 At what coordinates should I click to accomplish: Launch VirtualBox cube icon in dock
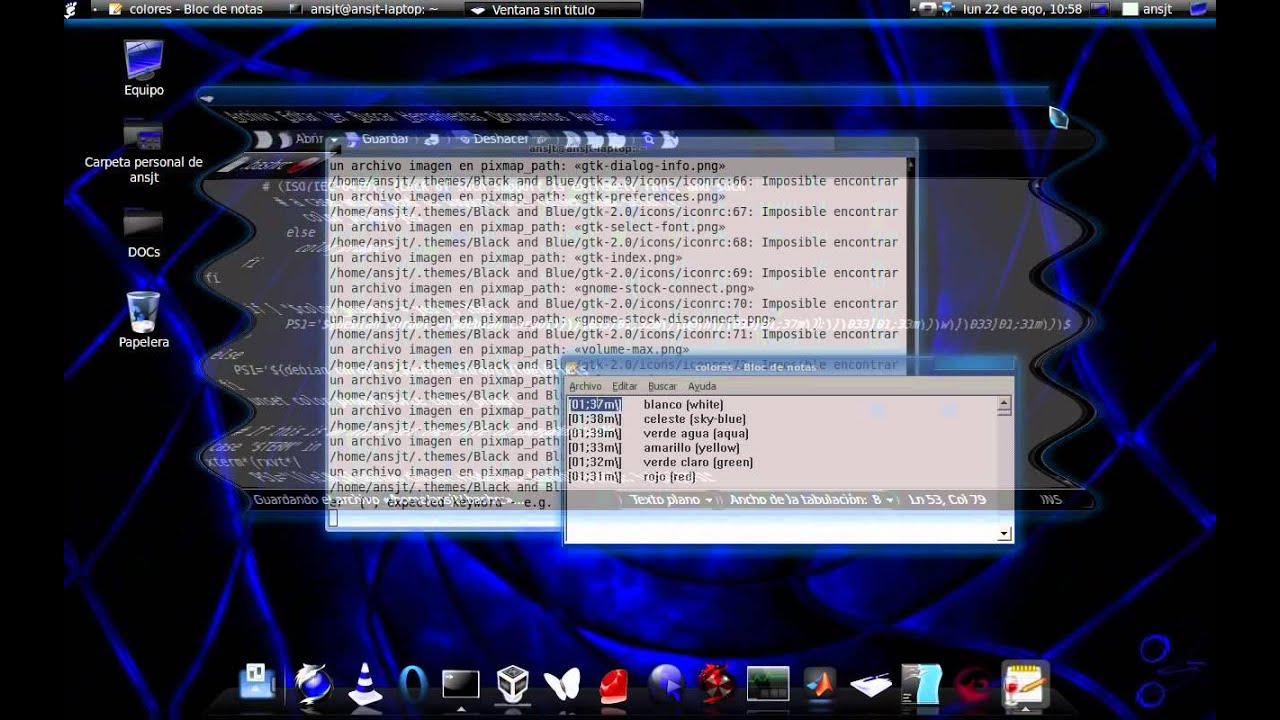click(x=513, y=684)
